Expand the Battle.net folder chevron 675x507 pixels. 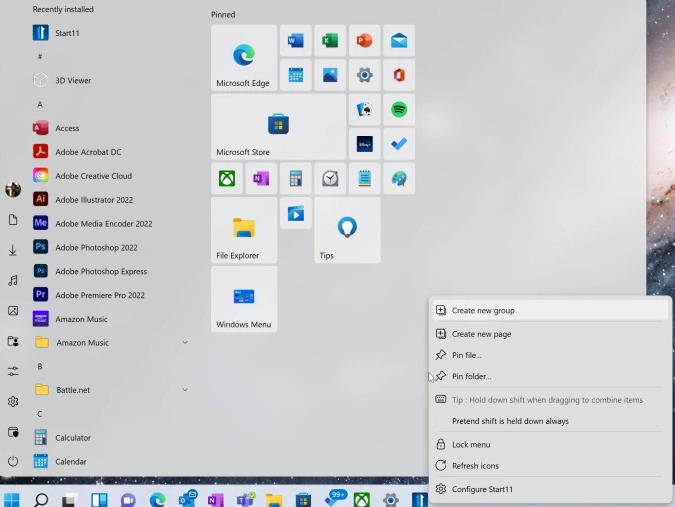click(185, 390)
